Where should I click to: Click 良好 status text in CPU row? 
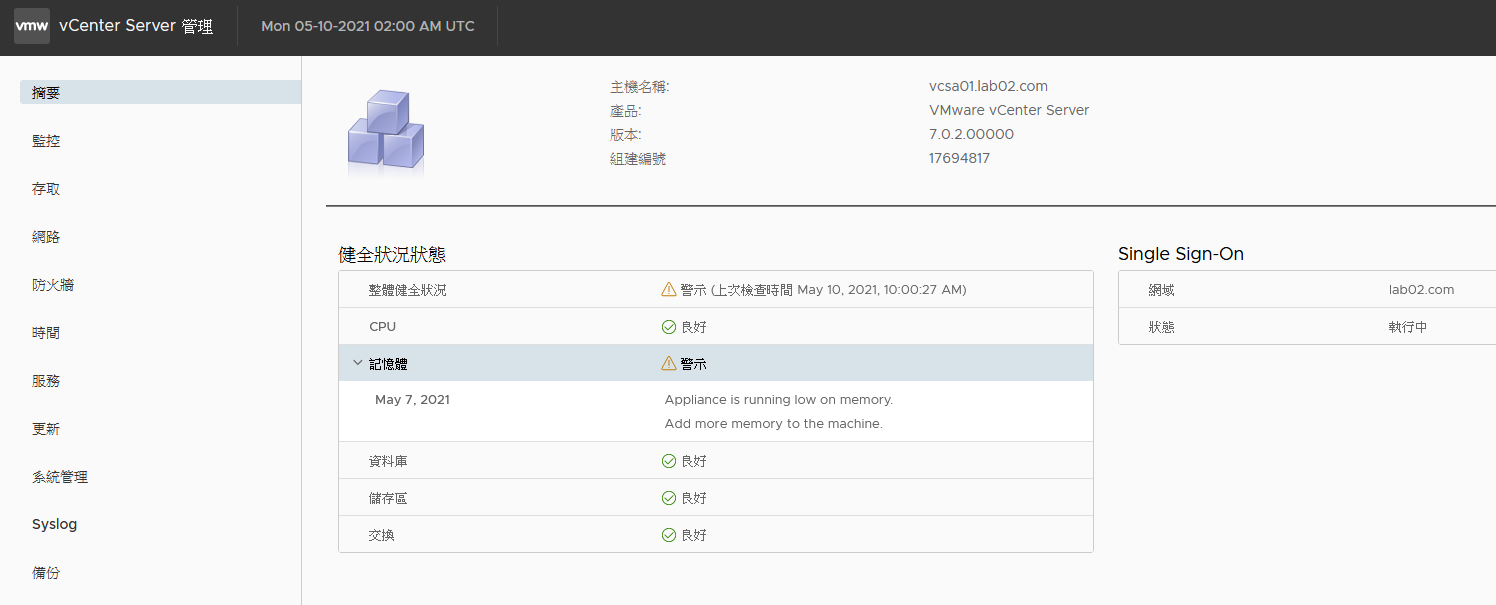pos(694,327)
